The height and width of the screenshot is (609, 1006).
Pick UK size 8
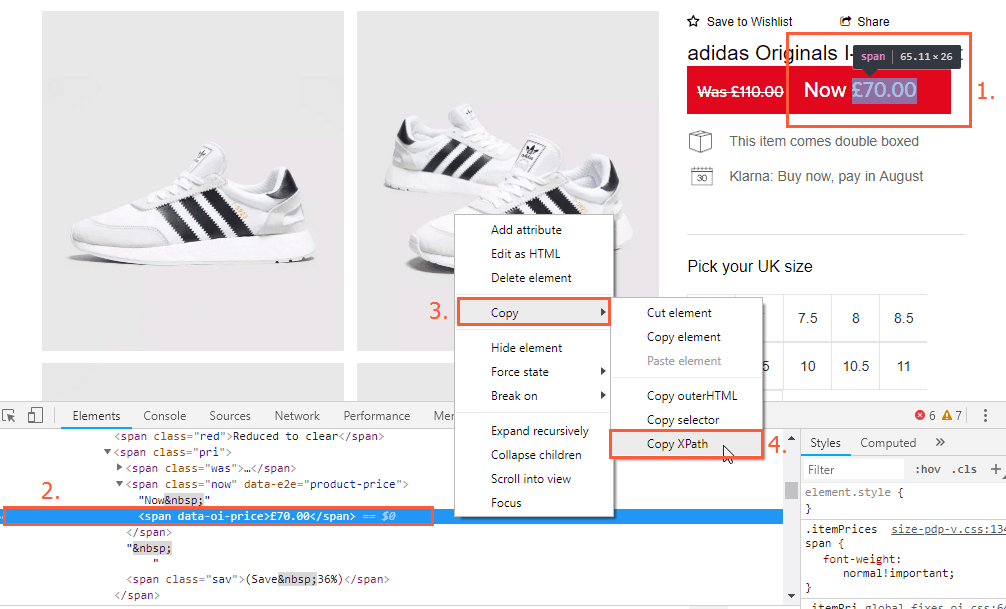click(x=855, y=318)
